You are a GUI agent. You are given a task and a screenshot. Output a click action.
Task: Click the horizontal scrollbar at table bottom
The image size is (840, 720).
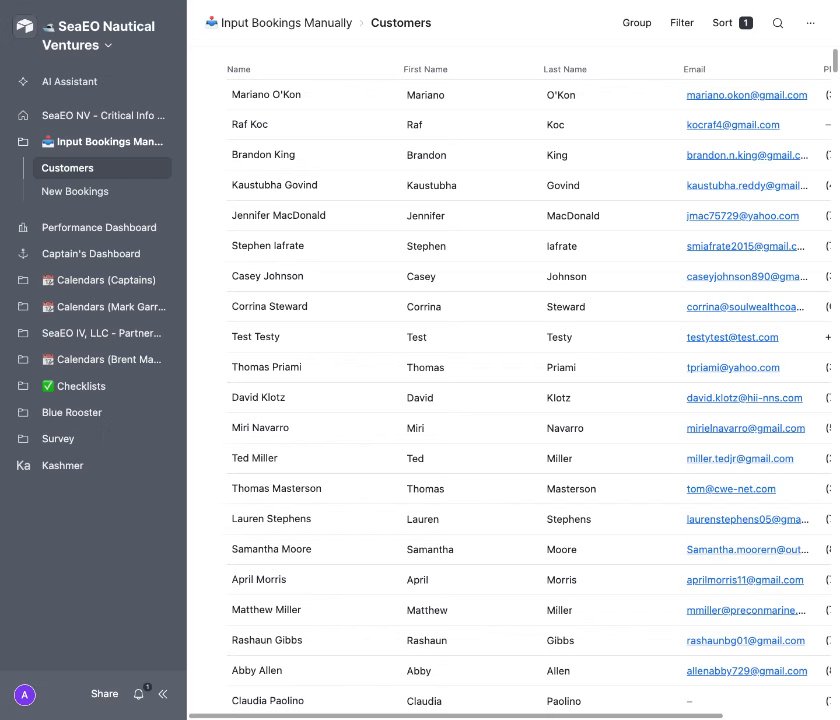(x=455, y=716)
